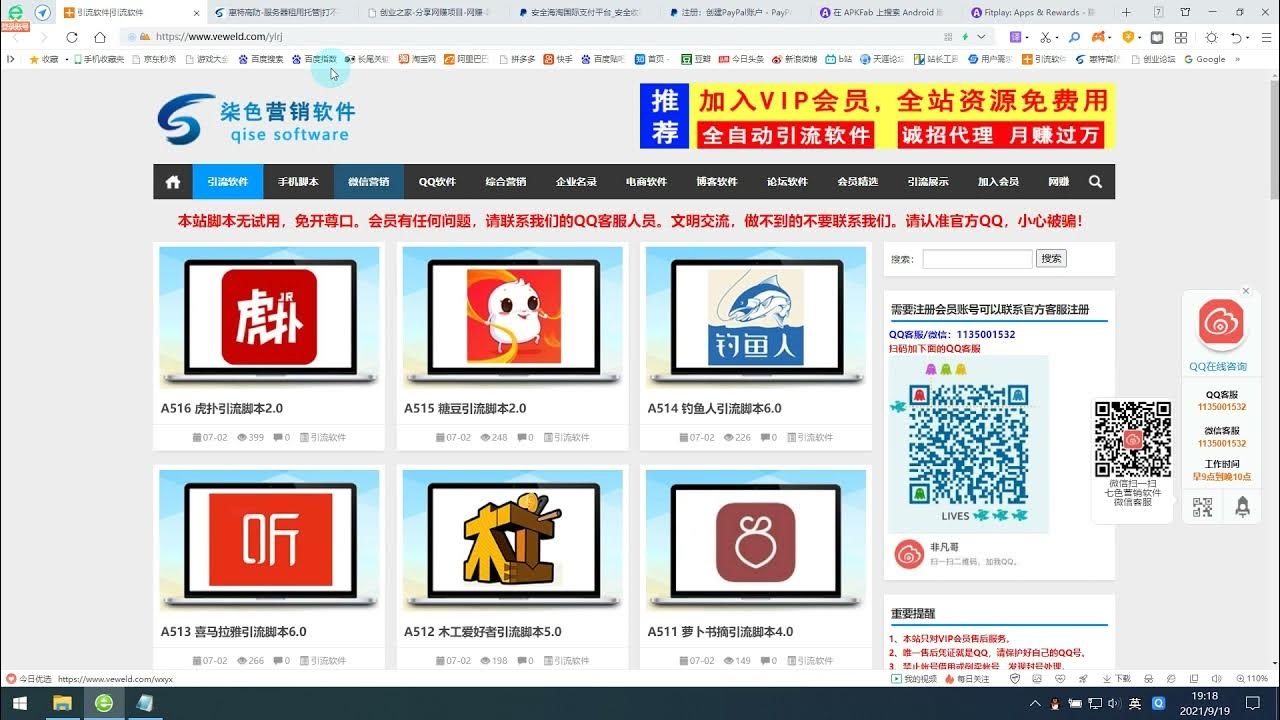Open the 收藏 bookmarks dropdown arrow
The height and width of the screenshot is (720, 1280).
point(68,59)
